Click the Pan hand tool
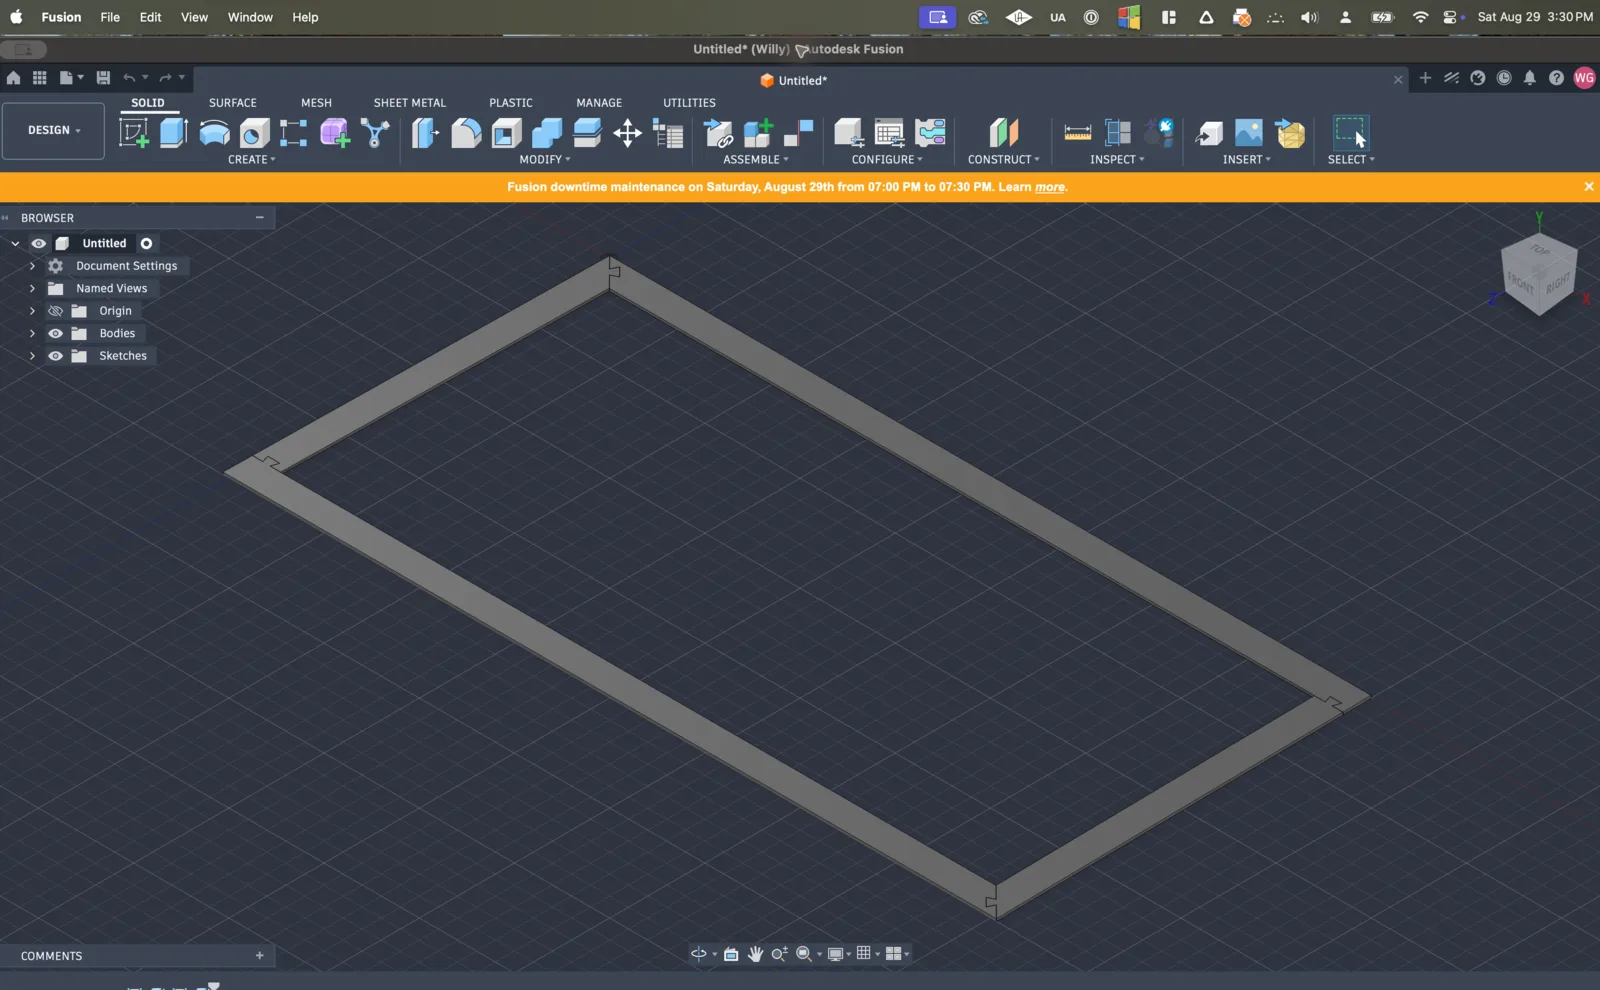The height and width of the screenshot is (990, 1600). (755, 954)
